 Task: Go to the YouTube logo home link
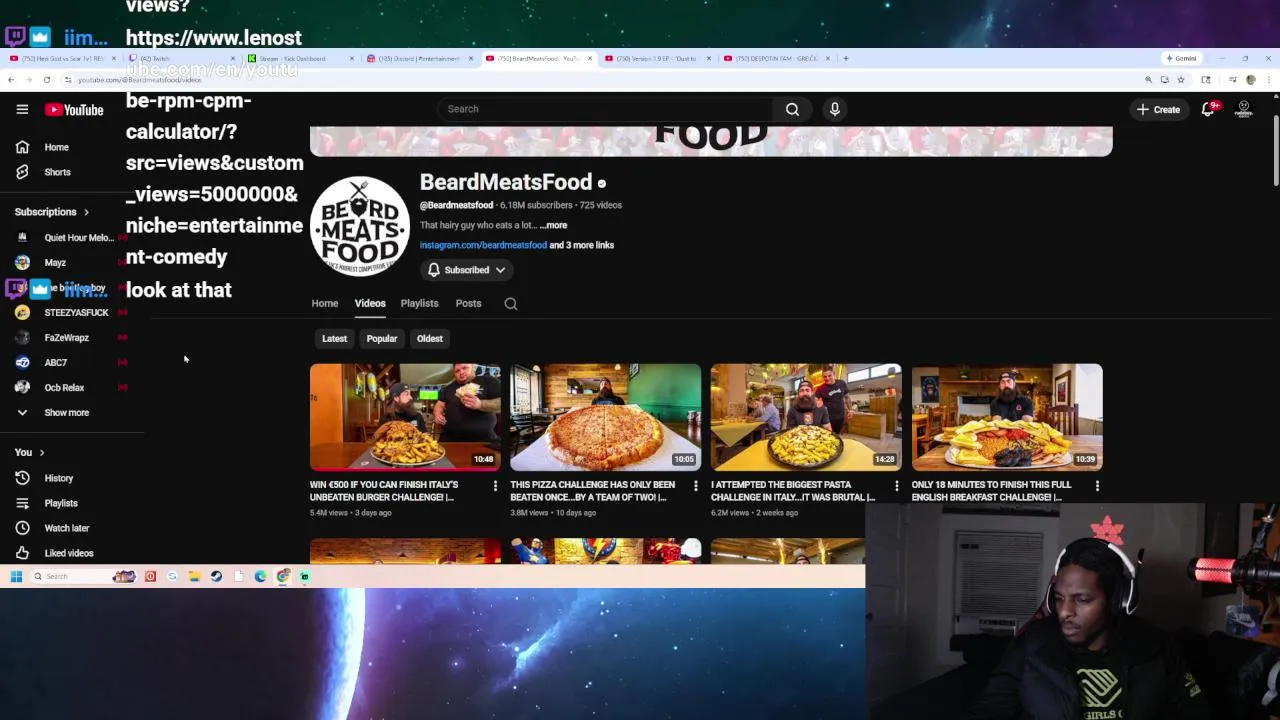(74, 109)
